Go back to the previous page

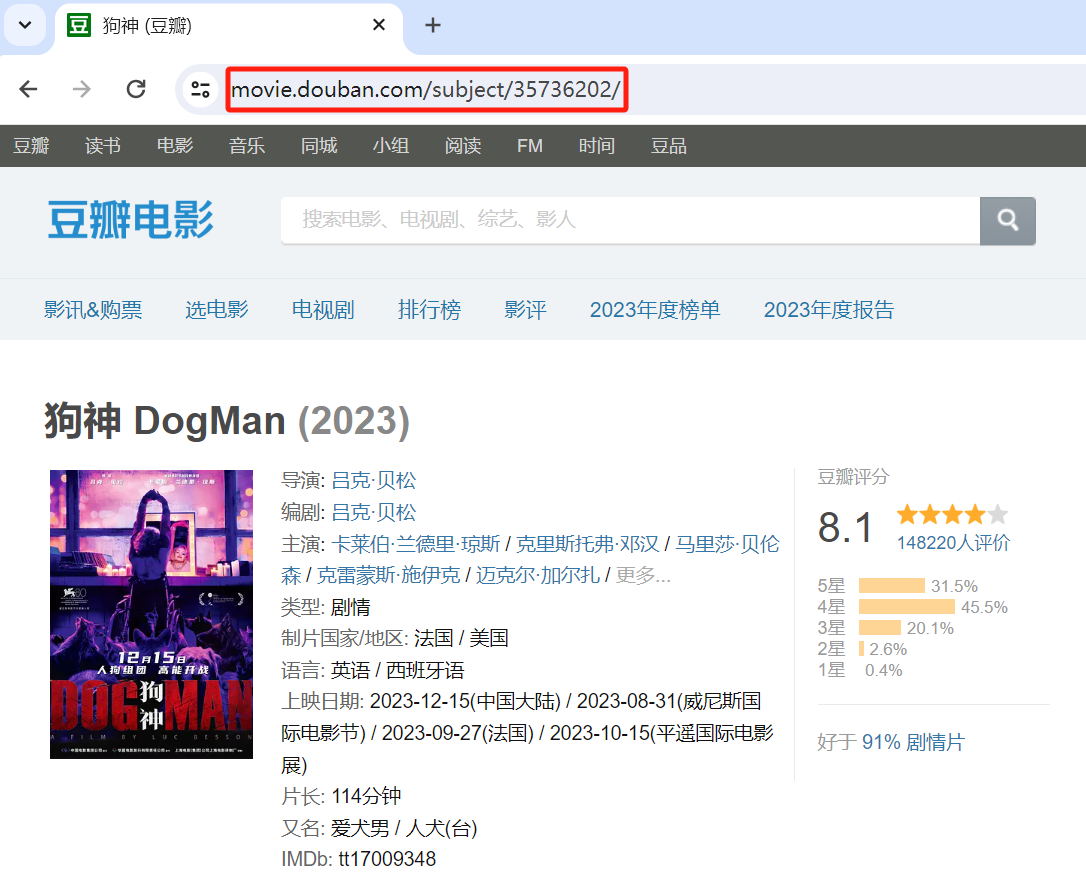coord(28,89)
